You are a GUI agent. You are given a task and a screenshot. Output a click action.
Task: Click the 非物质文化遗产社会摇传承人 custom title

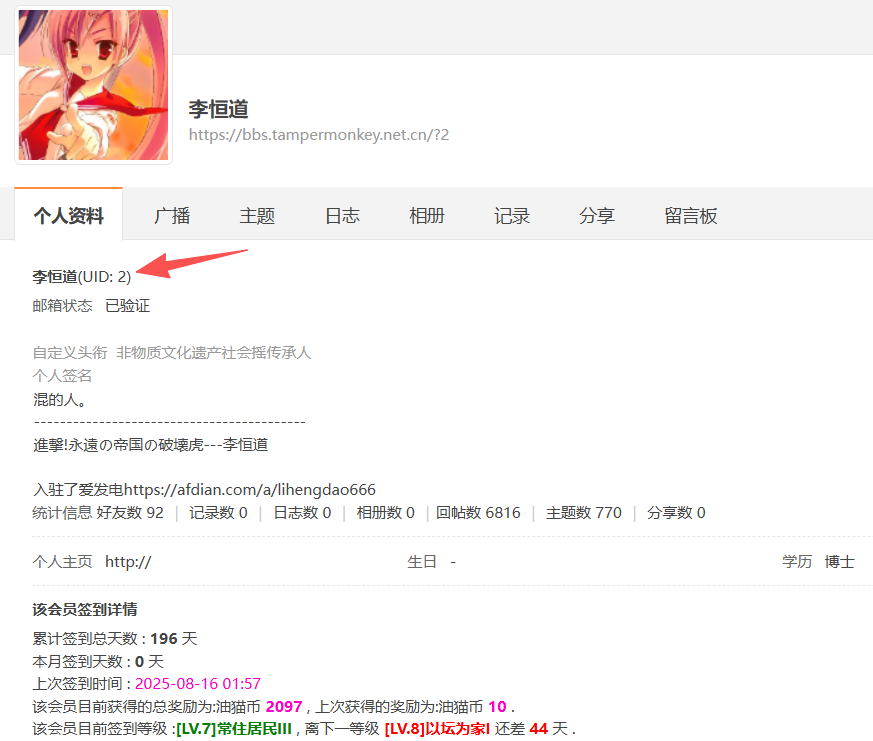tap(213, 352)
